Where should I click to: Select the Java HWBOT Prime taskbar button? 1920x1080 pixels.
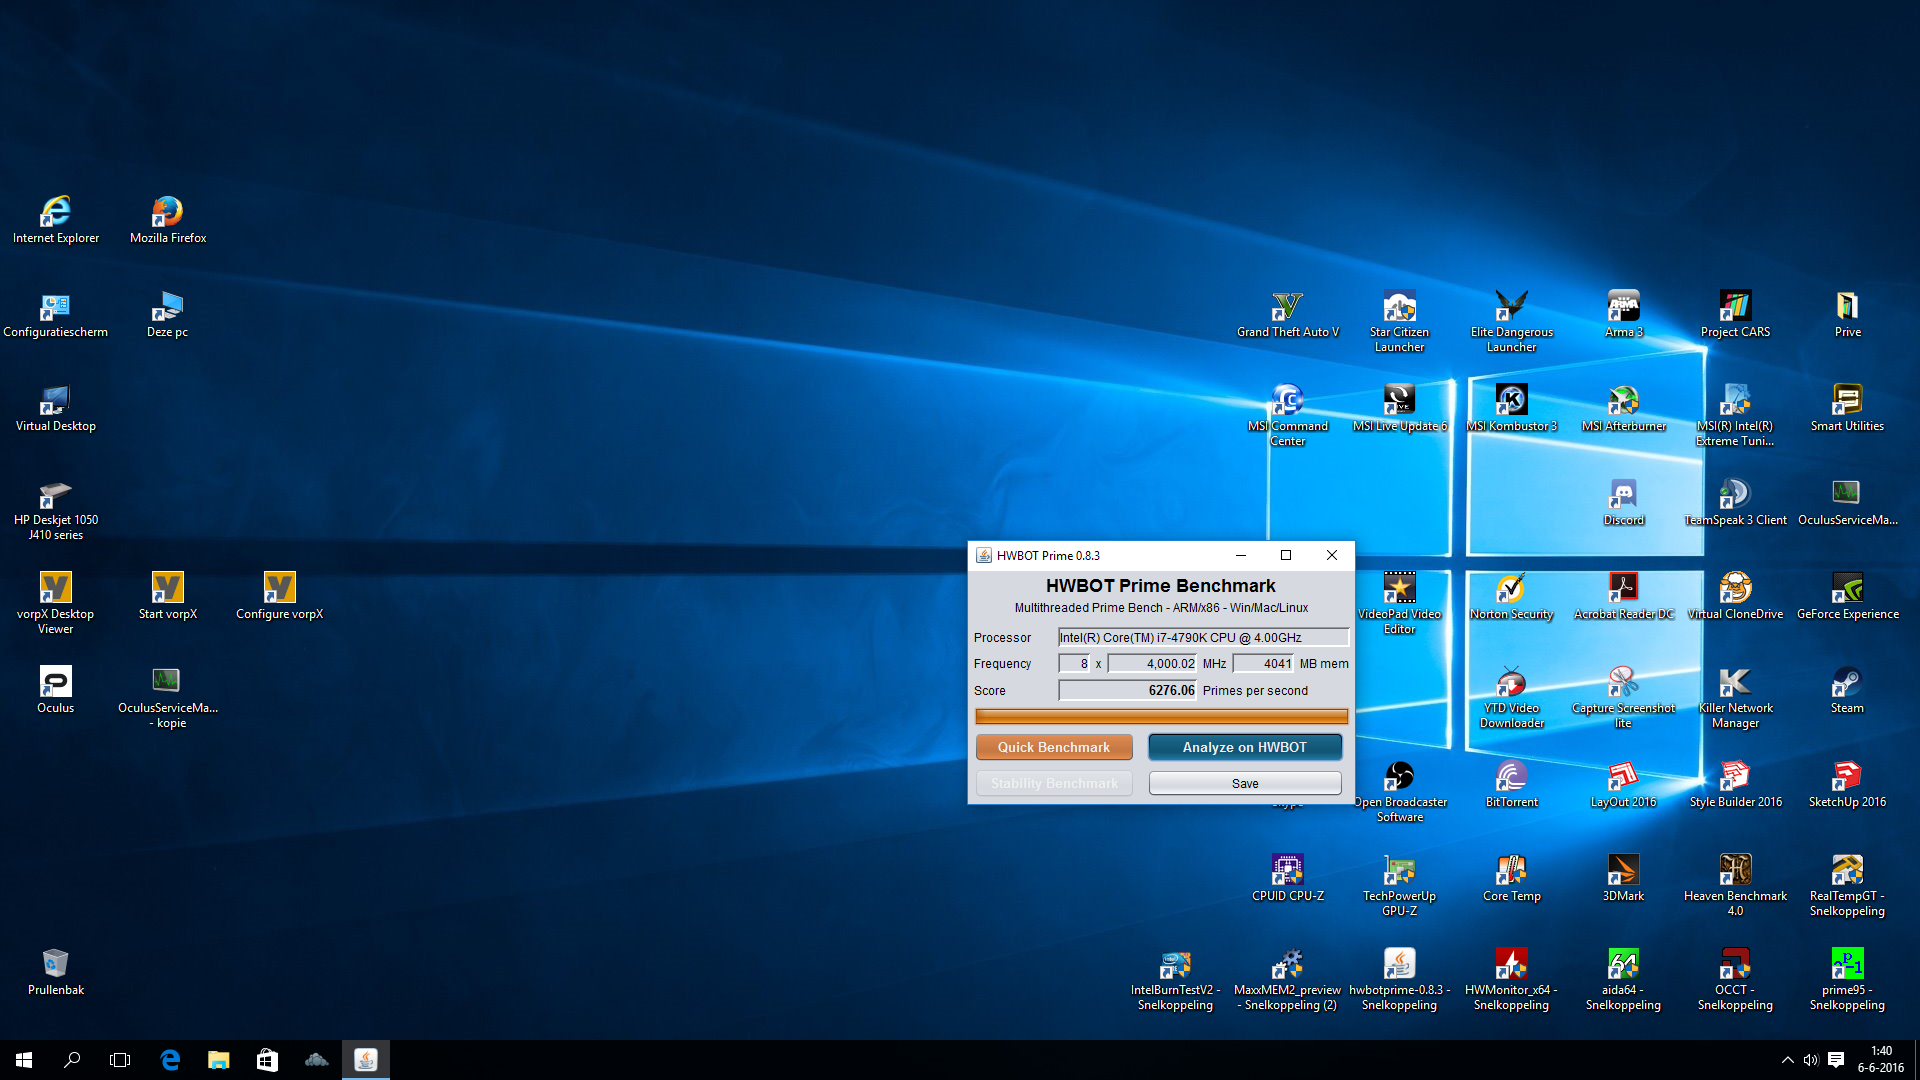[x=366, y=1060]
